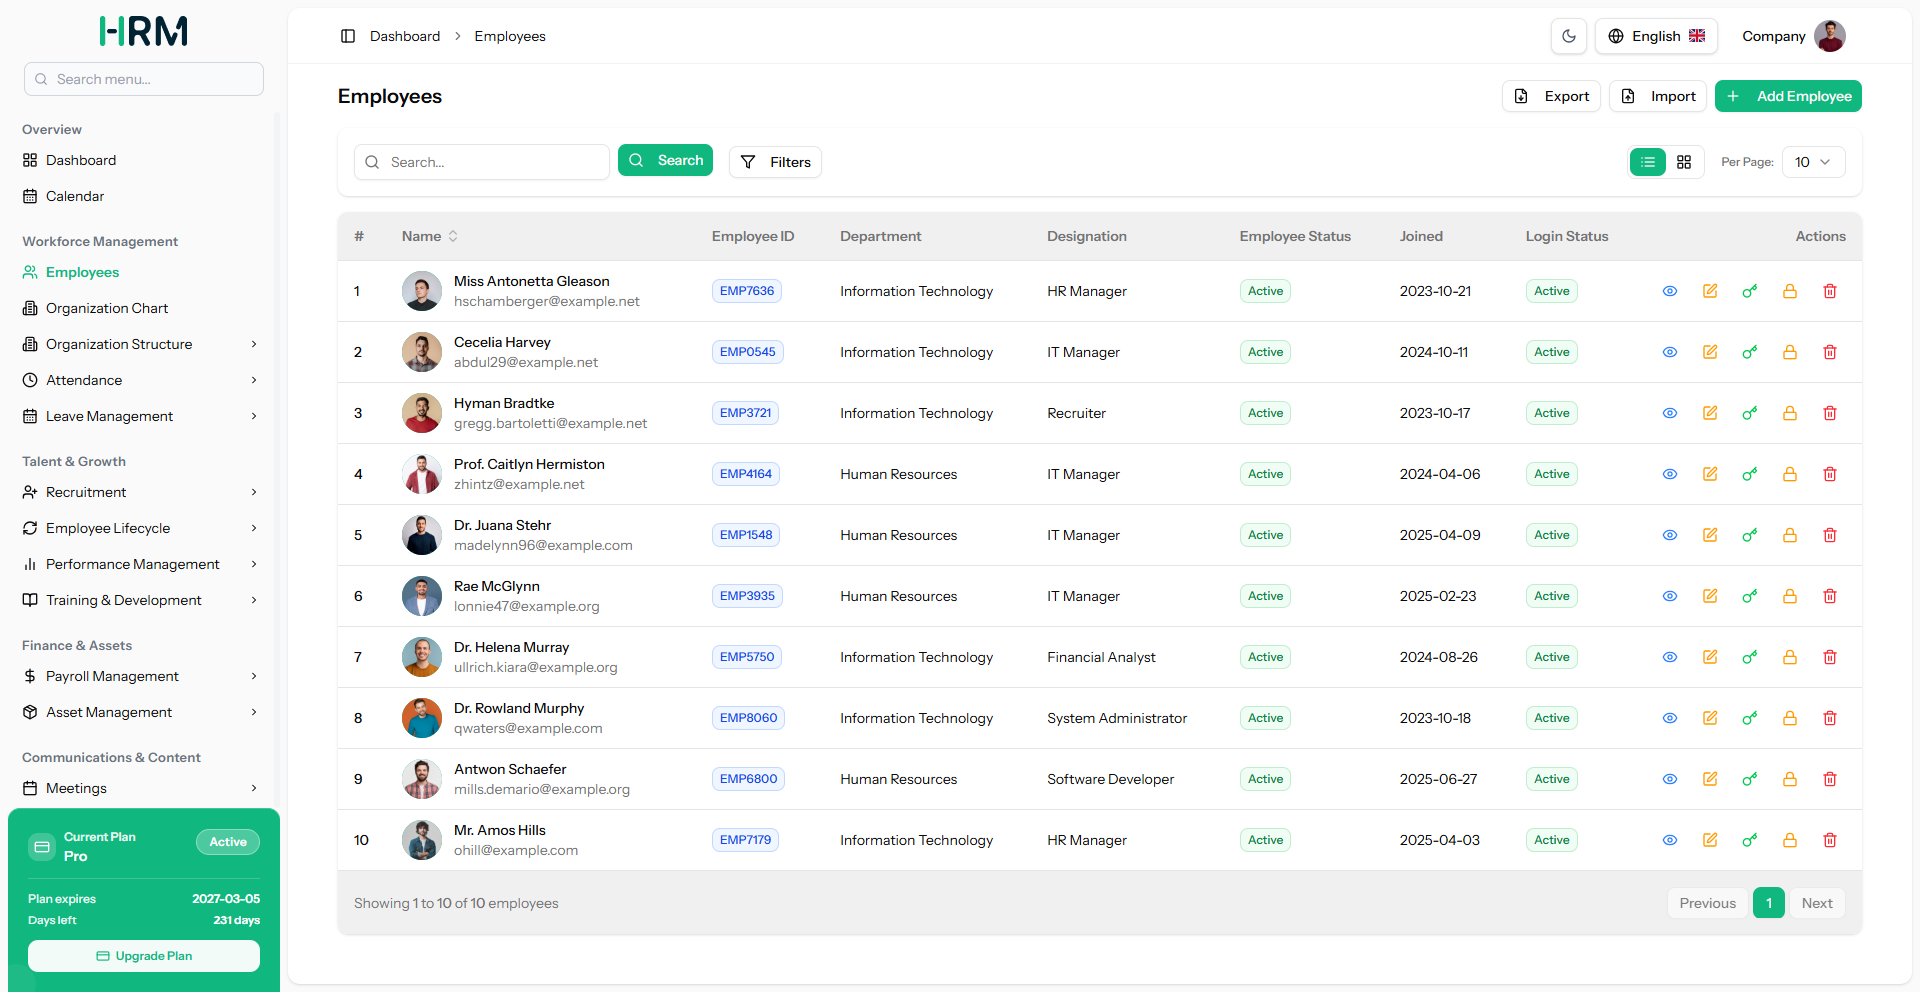1920x992 pixels.
Task: Delete Antwon Schaefer with trash icon
Action: tap(1830, 779)
